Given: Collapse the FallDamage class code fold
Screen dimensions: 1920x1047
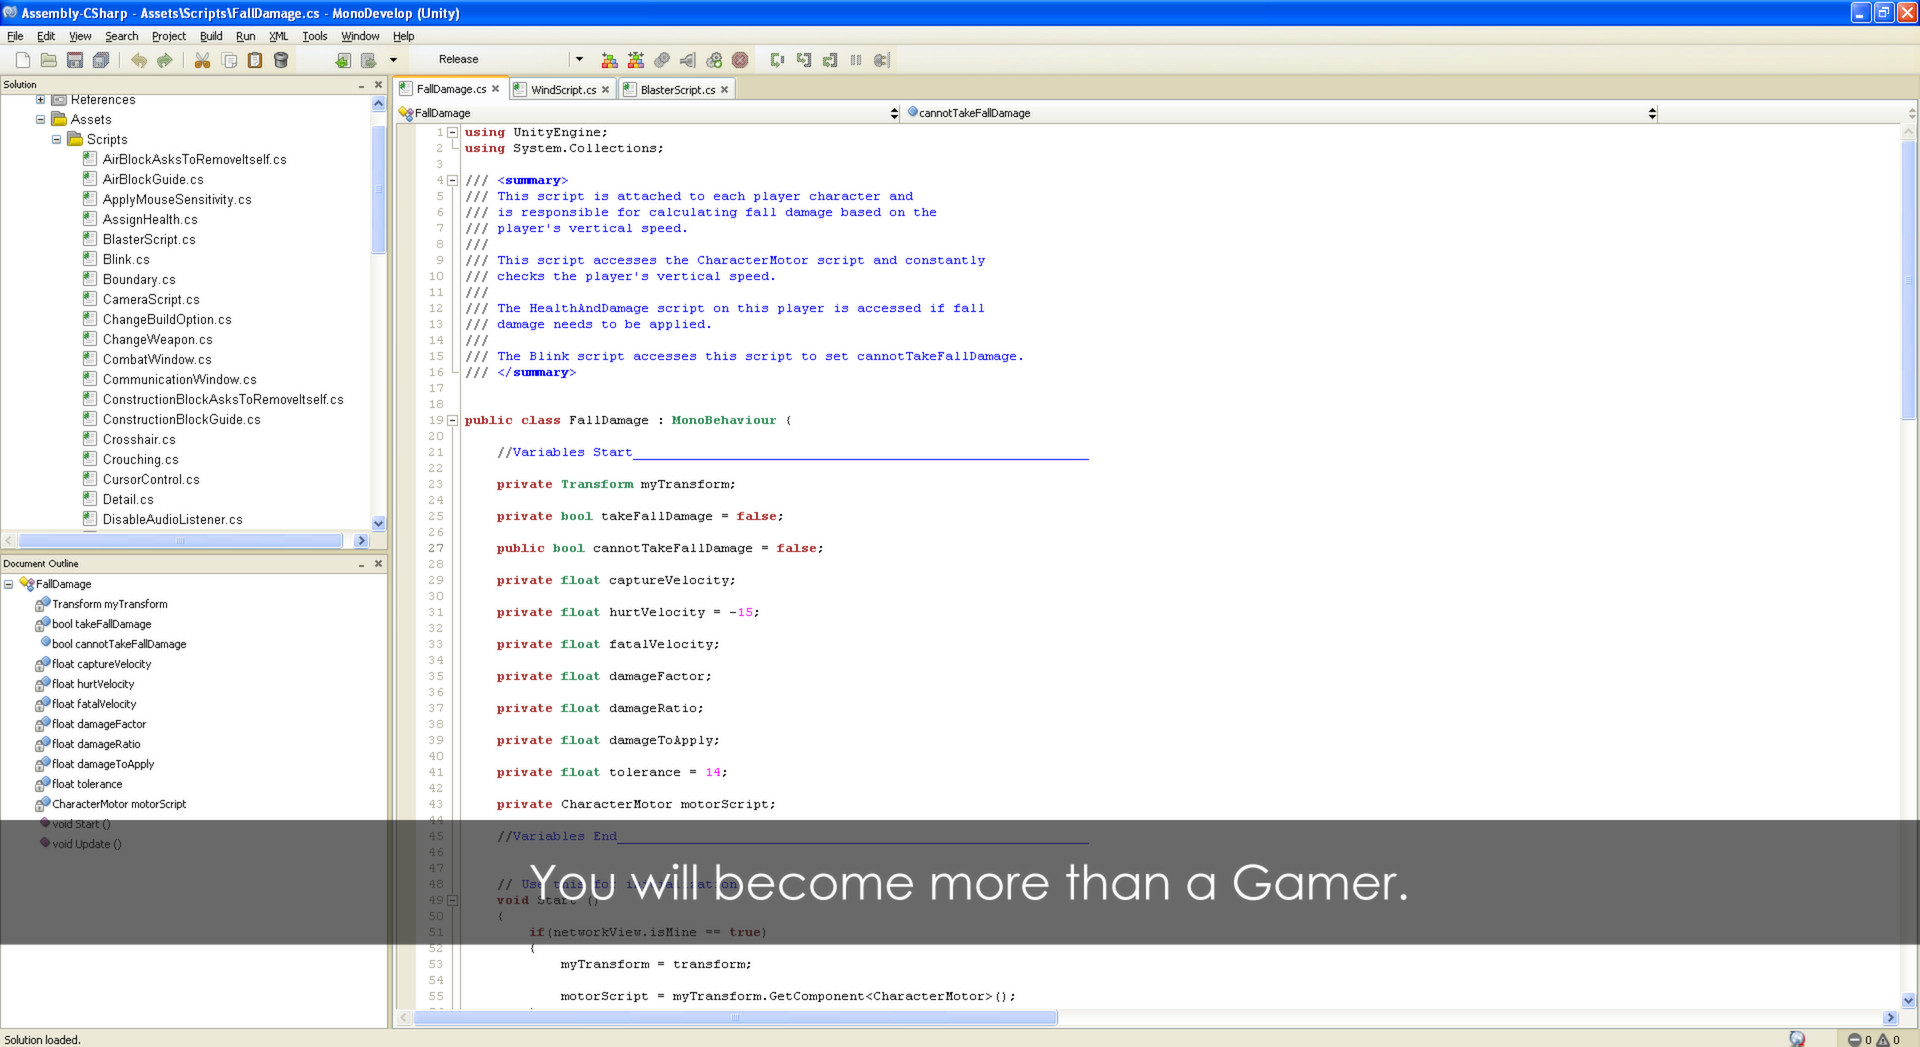Looking at the screenshot, I should point(452,420).
